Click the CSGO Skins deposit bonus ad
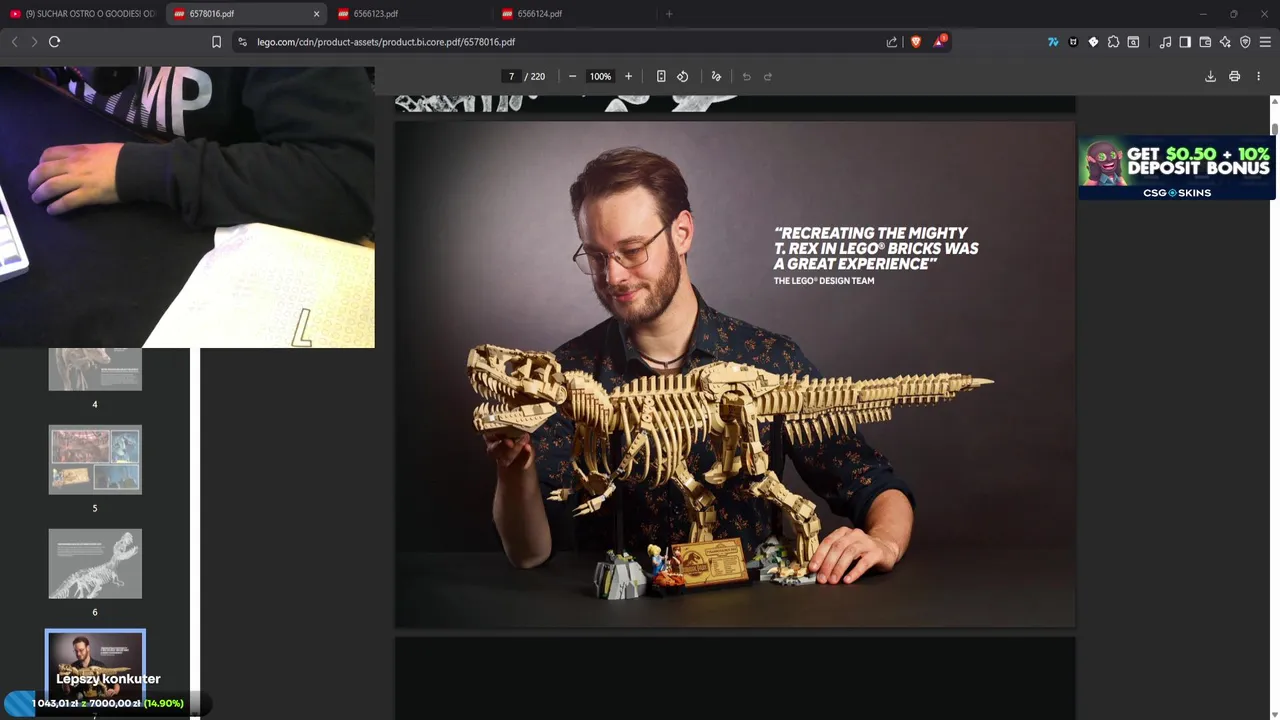Image resolution: width=1280 pixels, height=720 pixels. pyautogui.click(x=1176, y=167)
